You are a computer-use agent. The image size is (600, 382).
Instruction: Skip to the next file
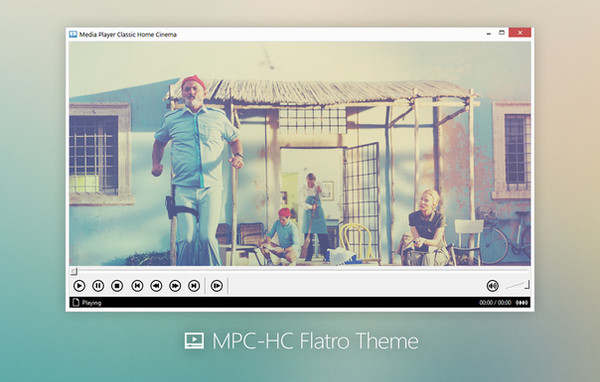pyautogui.click(x=194, y=286)
